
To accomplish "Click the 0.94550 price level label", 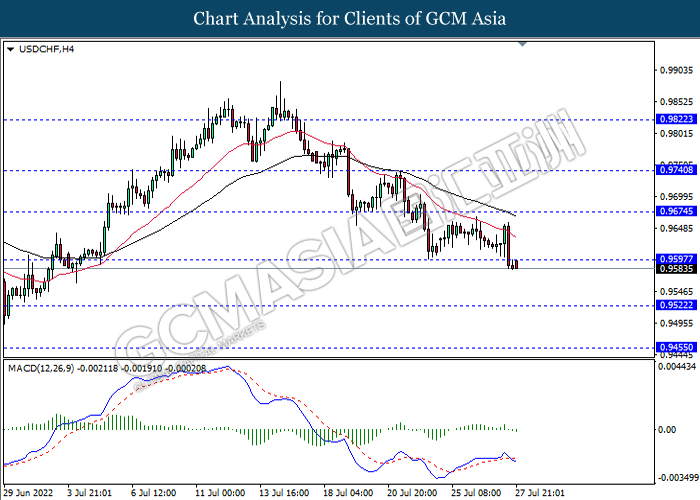I will 677,347.
